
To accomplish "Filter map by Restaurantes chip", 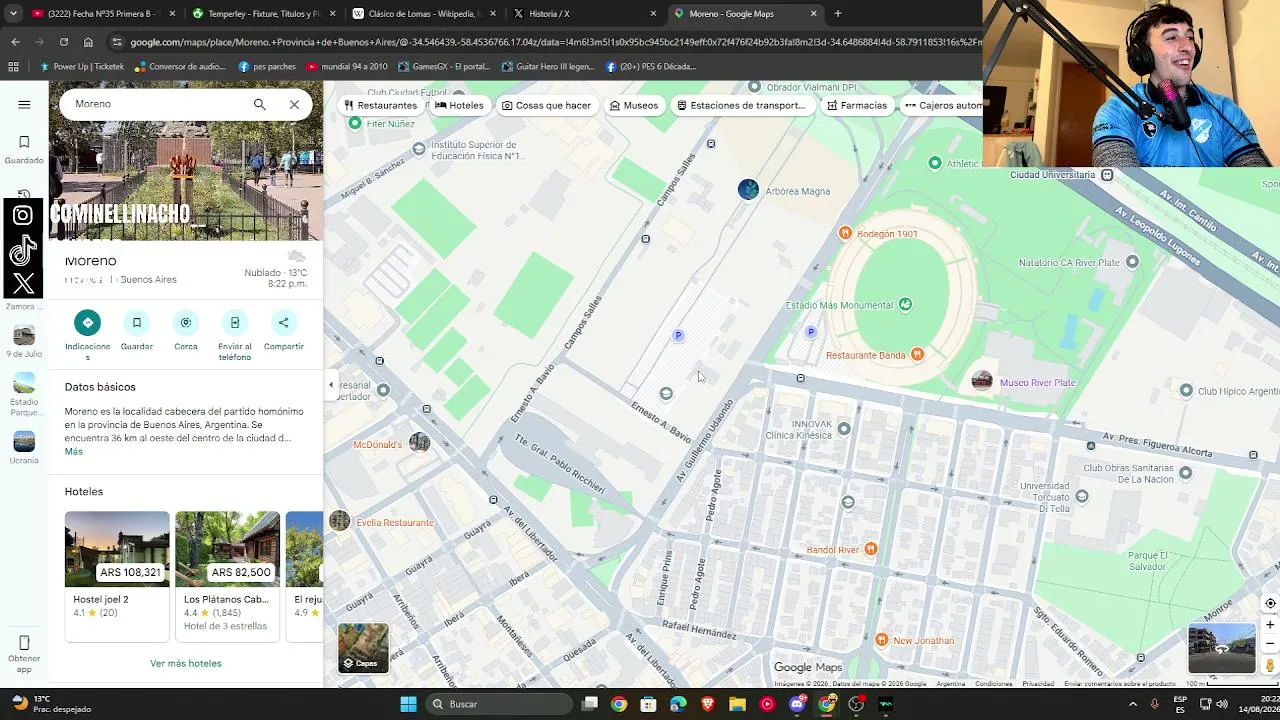I will click(x=380, y=105).
